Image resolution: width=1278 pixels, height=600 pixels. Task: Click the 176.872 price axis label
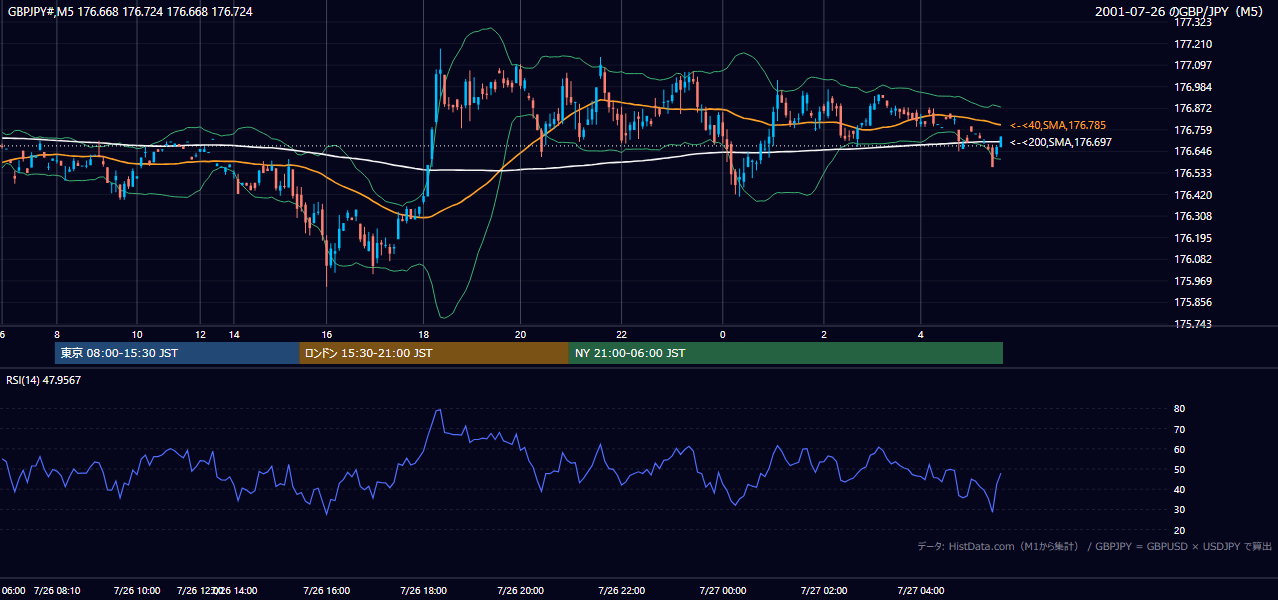click(x=1192, y=108)
